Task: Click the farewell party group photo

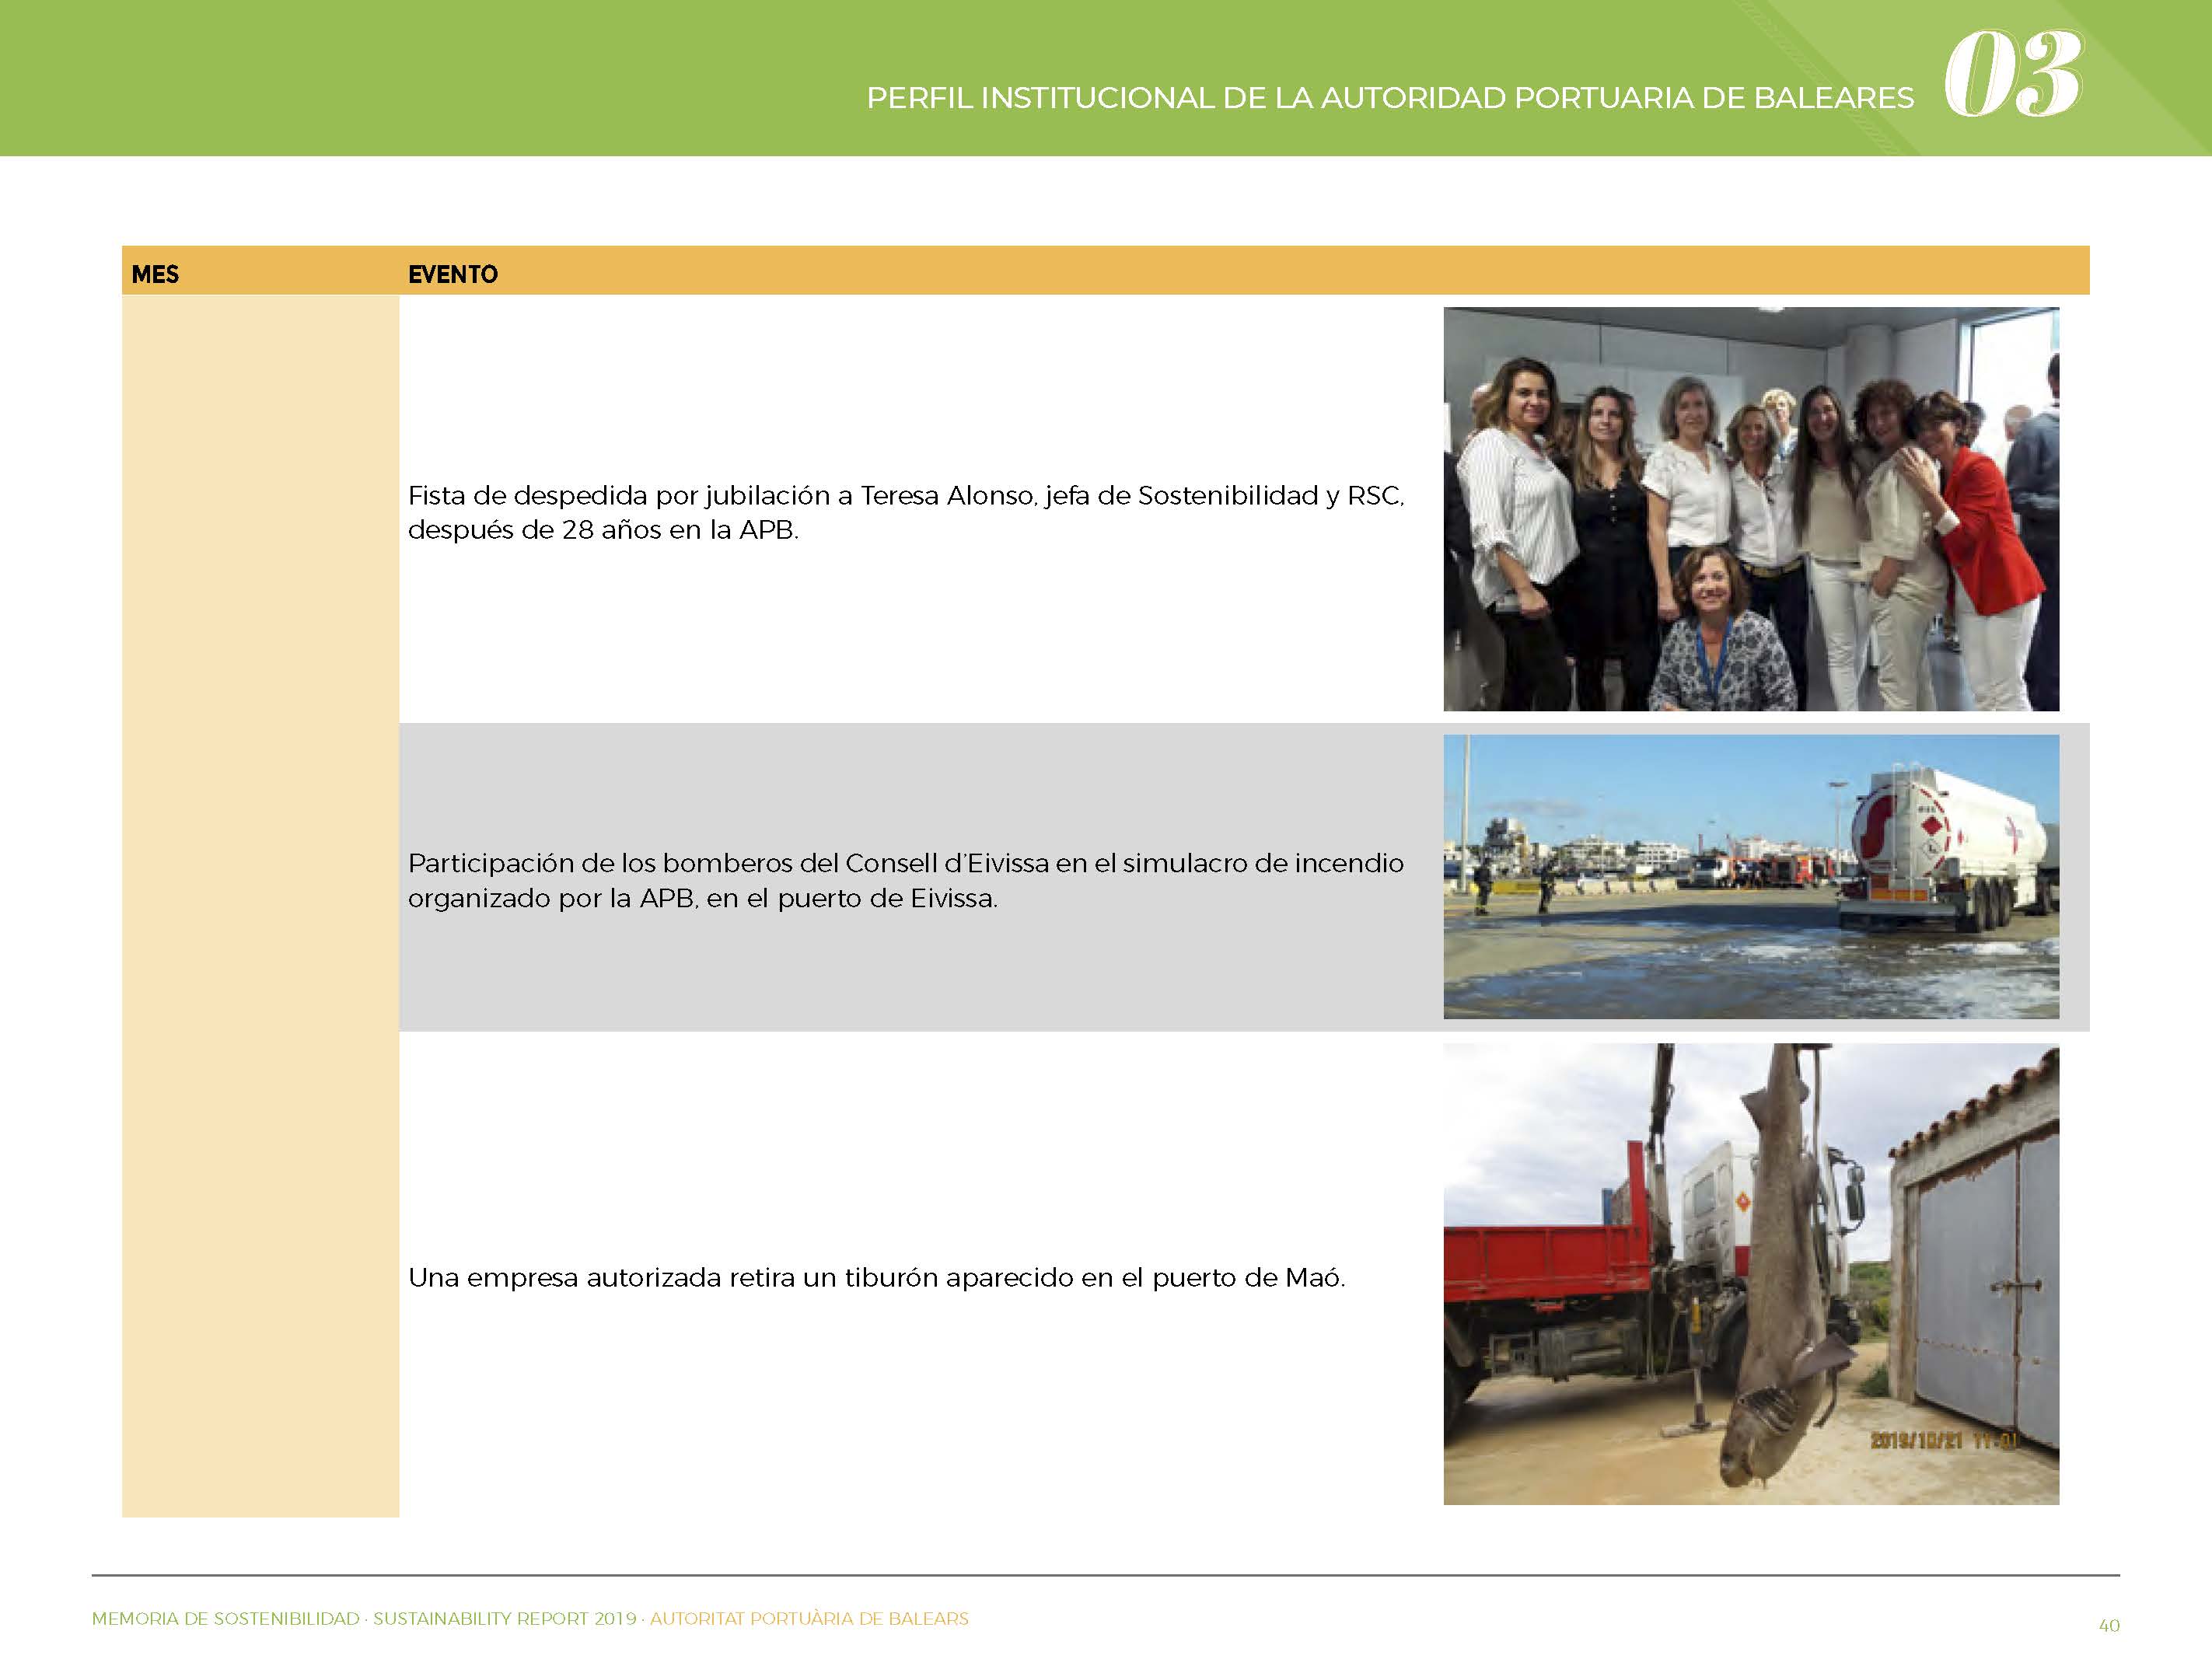Action: tap(1751, 509)
